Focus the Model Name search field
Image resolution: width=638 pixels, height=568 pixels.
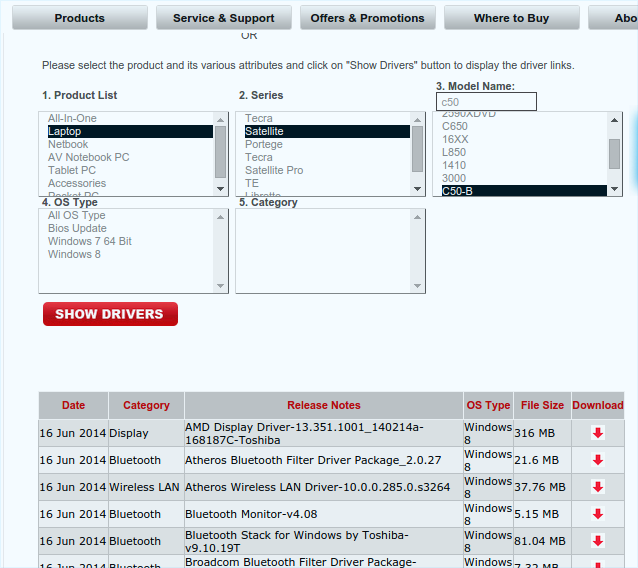[x=486, y=102]
